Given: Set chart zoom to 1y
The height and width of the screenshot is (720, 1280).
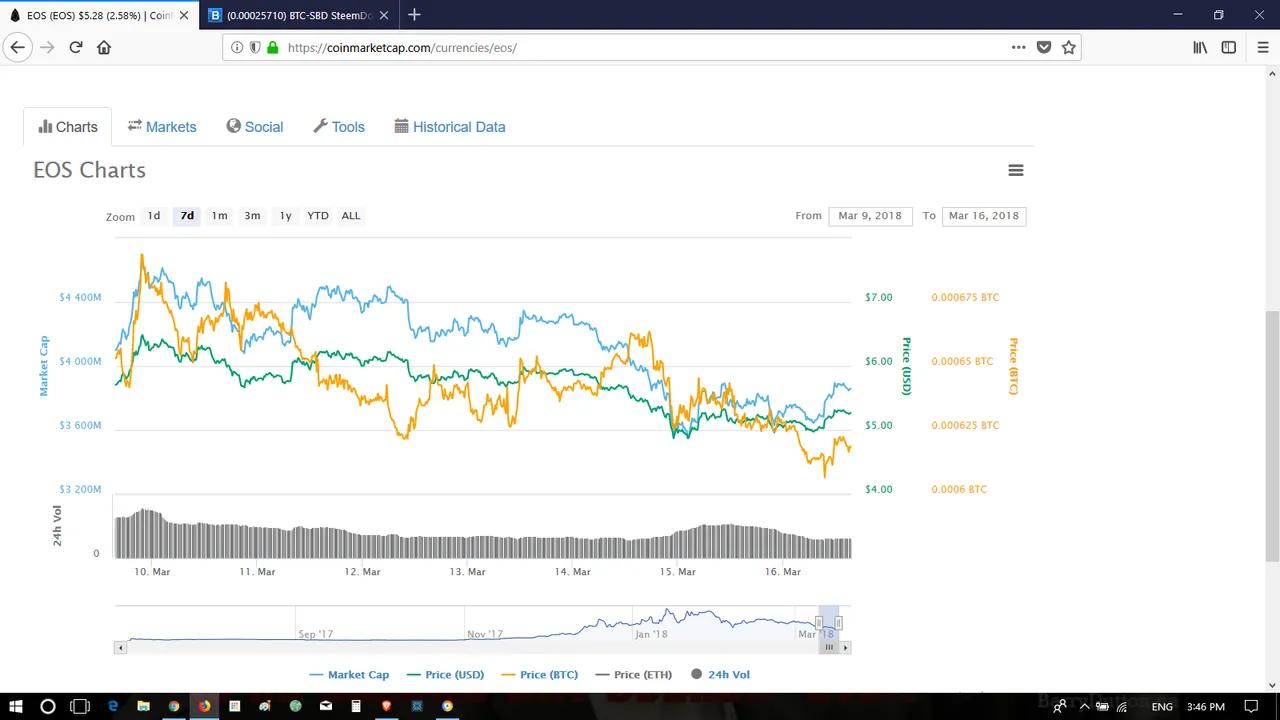Looking at the screenshot, I should (285, 216).
